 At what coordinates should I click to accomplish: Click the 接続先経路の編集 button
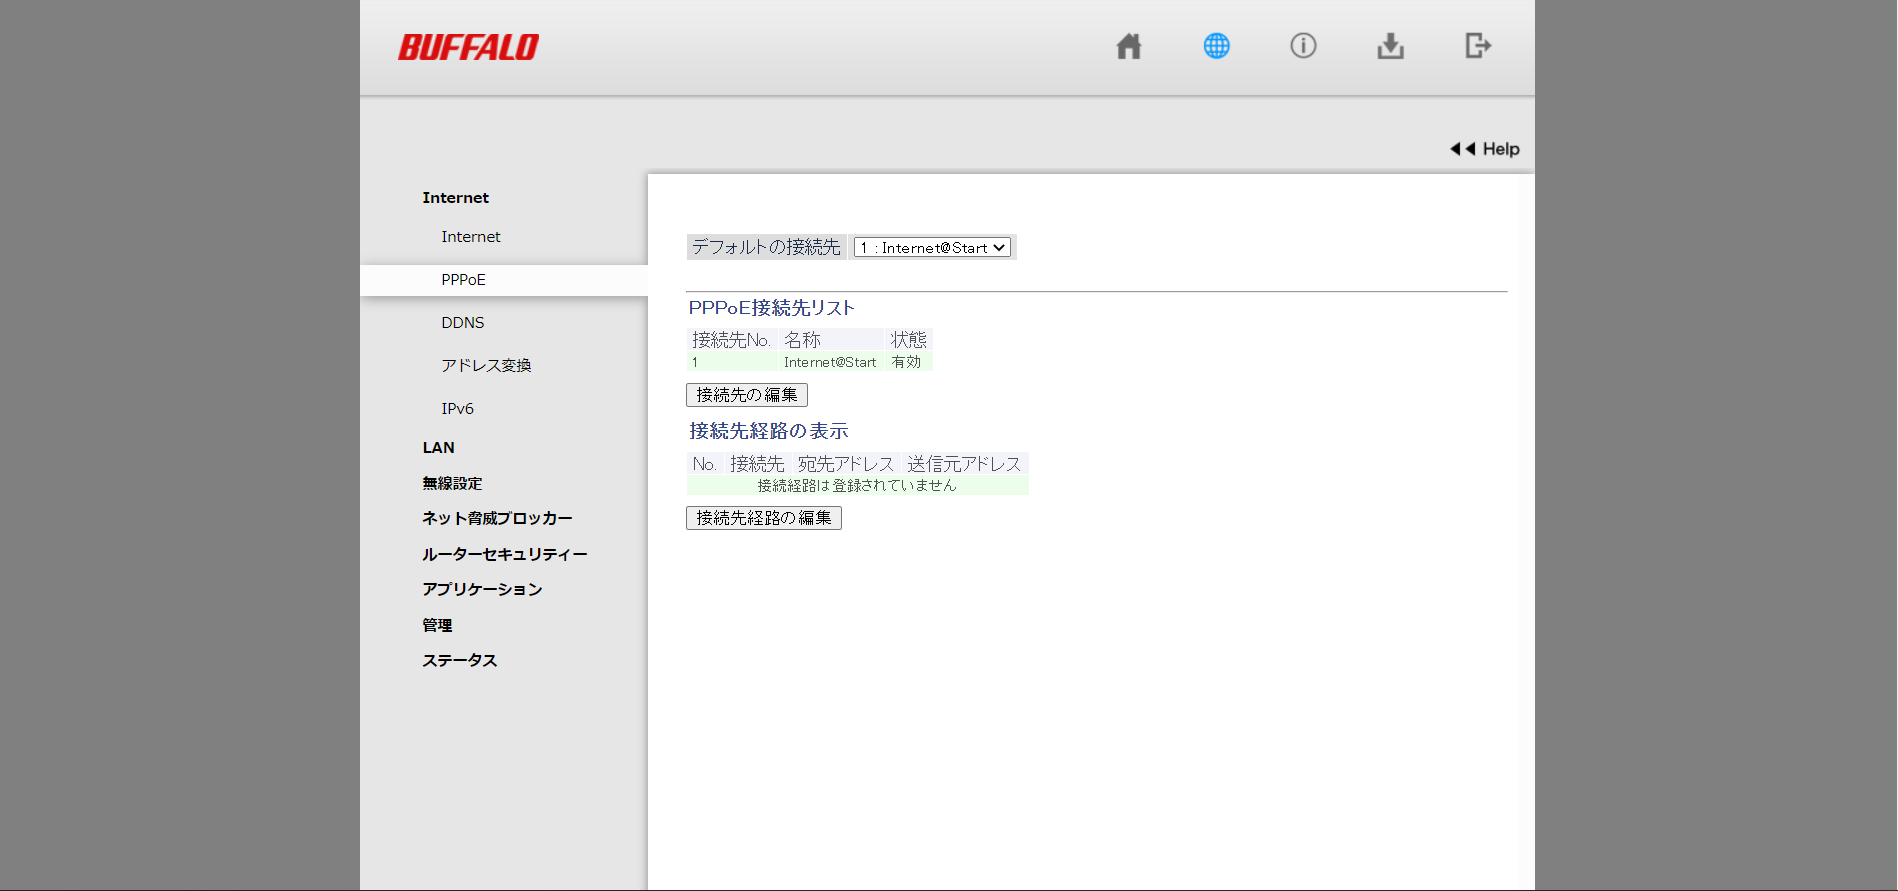tap(763, 518)
